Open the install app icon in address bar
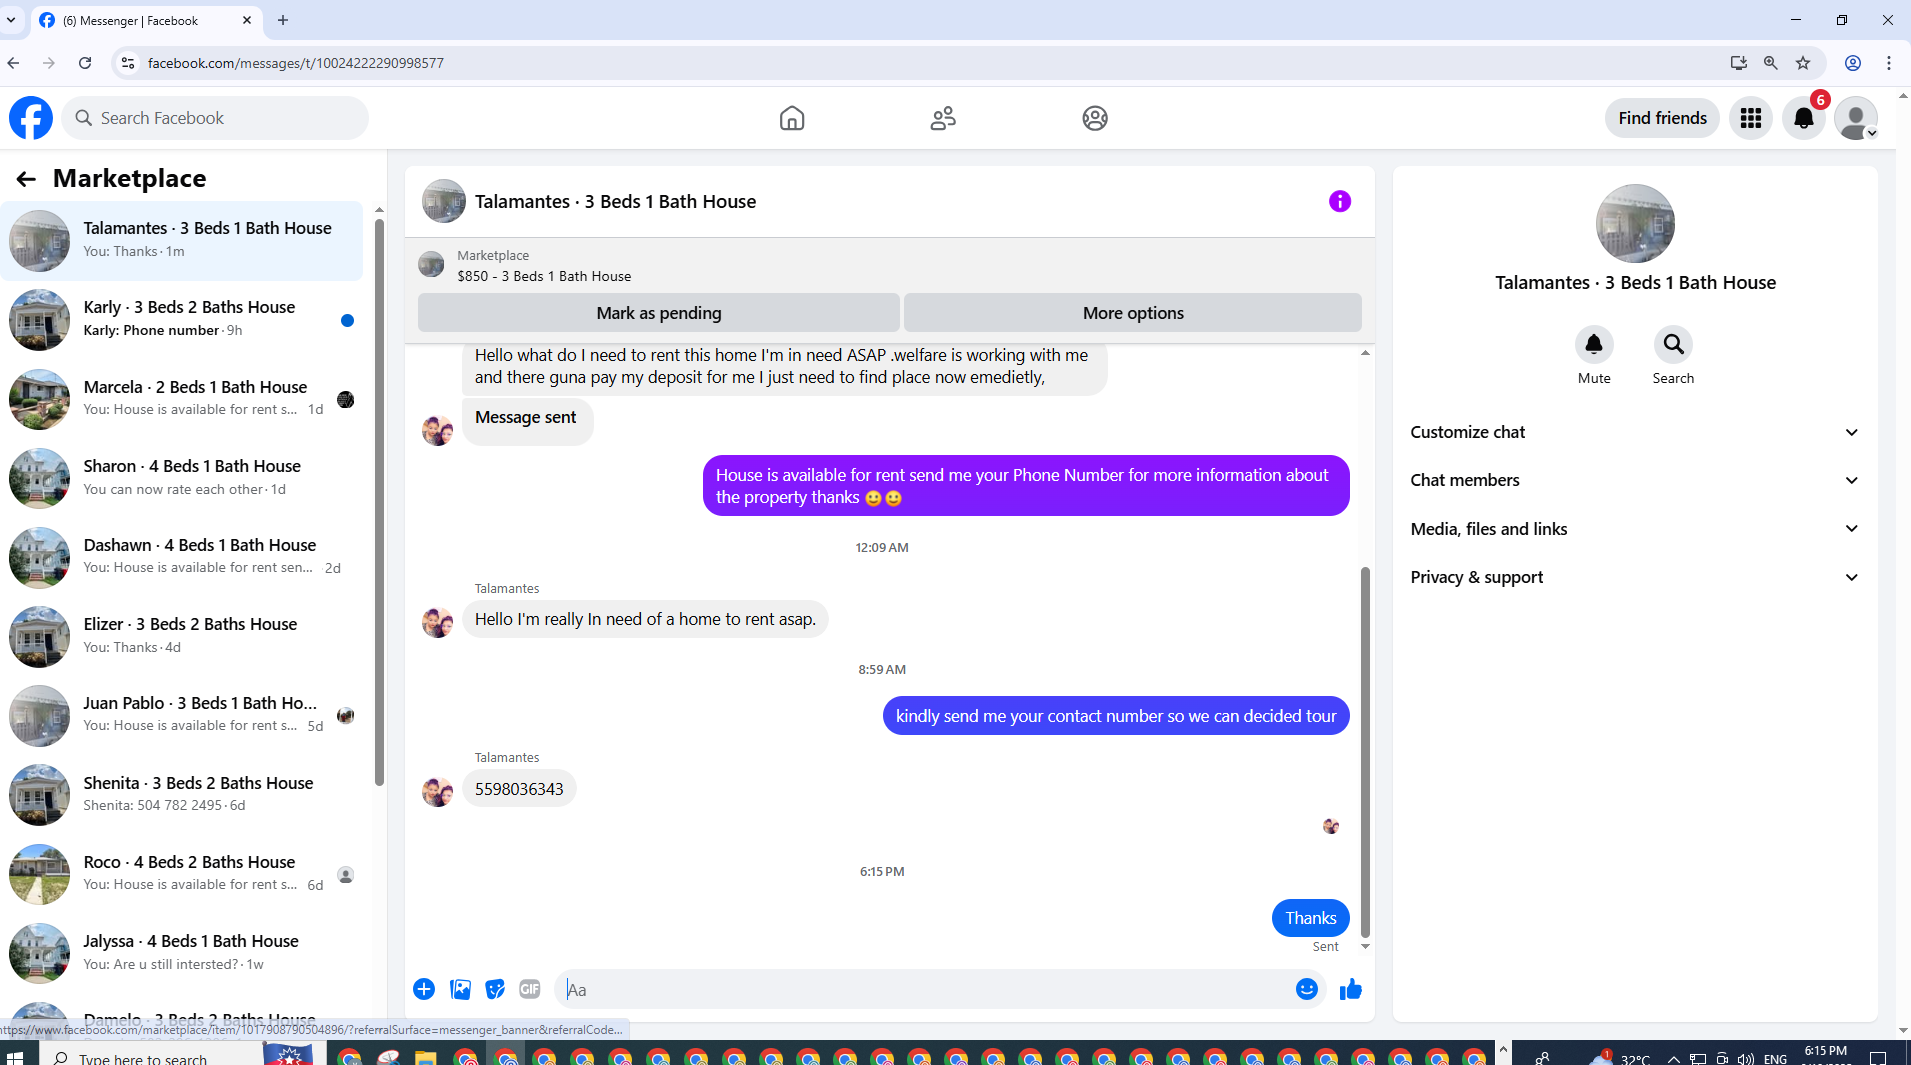Image resolution: width=1911 pixels, height=1065 pixels. coord(1739,63)
